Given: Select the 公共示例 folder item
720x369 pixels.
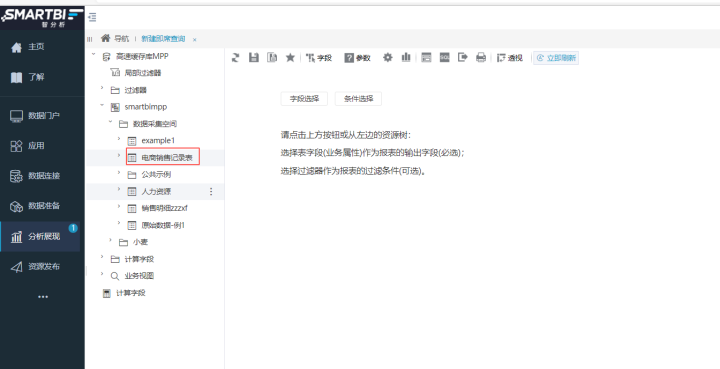Looking at the screenshot, I should coord(156,174).
